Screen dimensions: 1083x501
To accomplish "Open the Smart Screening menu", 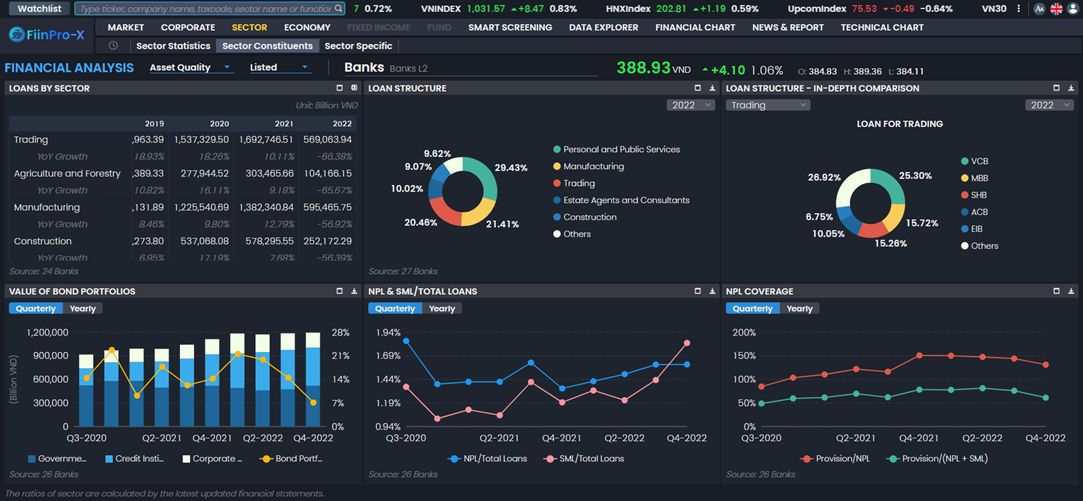I will [x=510, y=27].
